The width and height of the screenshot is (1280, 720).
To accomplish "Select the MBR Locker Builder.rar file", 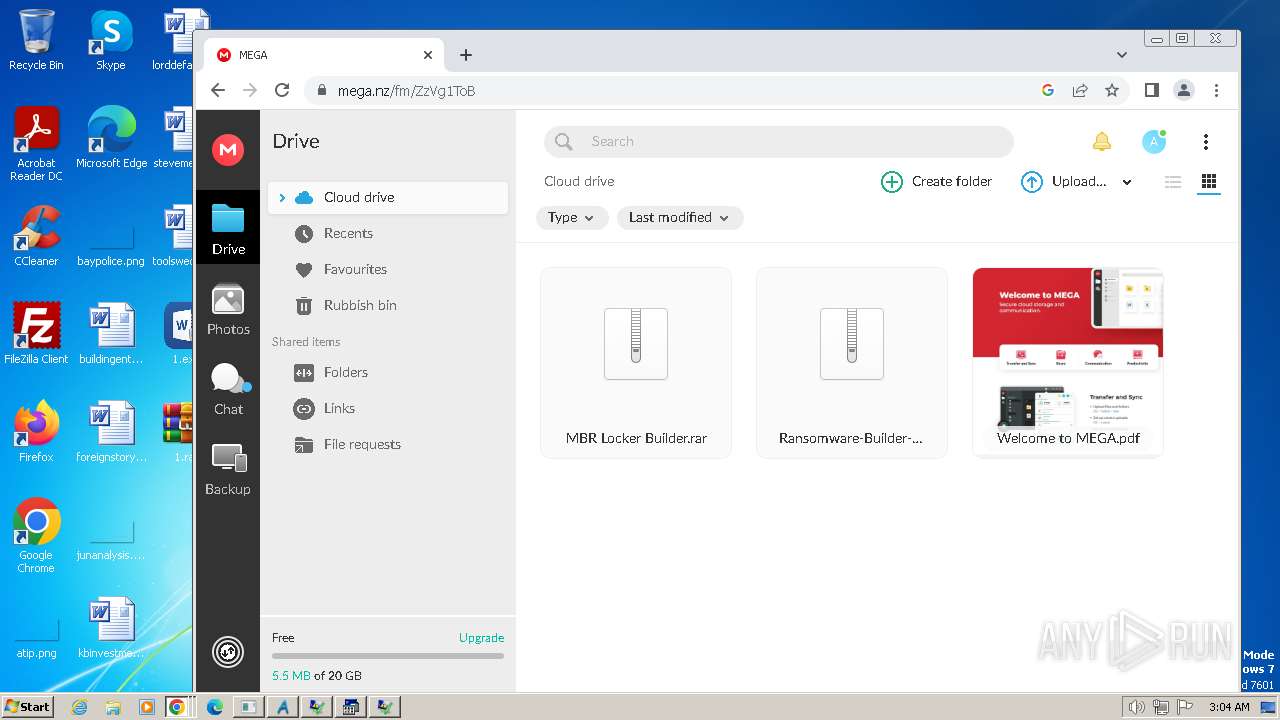I will click(x=636, y=363).
